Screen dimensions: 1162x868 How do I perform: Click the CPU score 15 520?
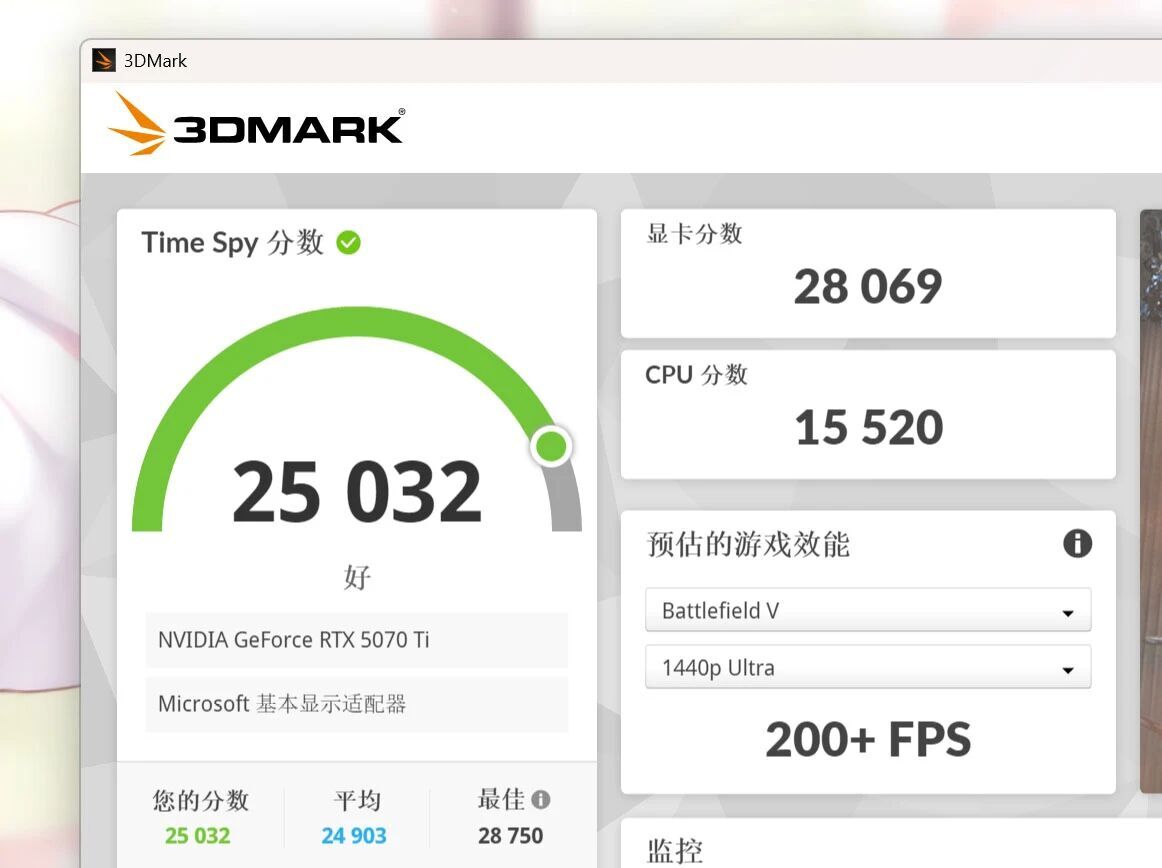tap(869, 428)
